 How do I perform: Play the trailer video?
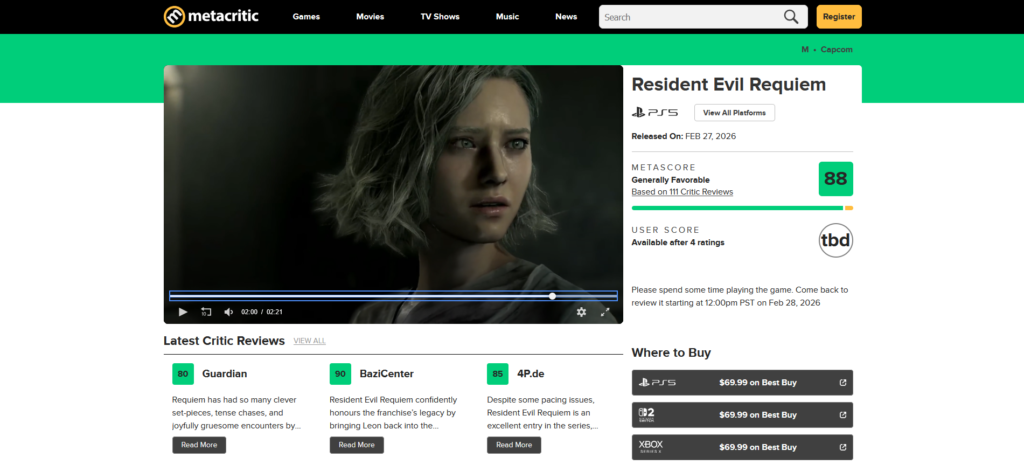183,312
